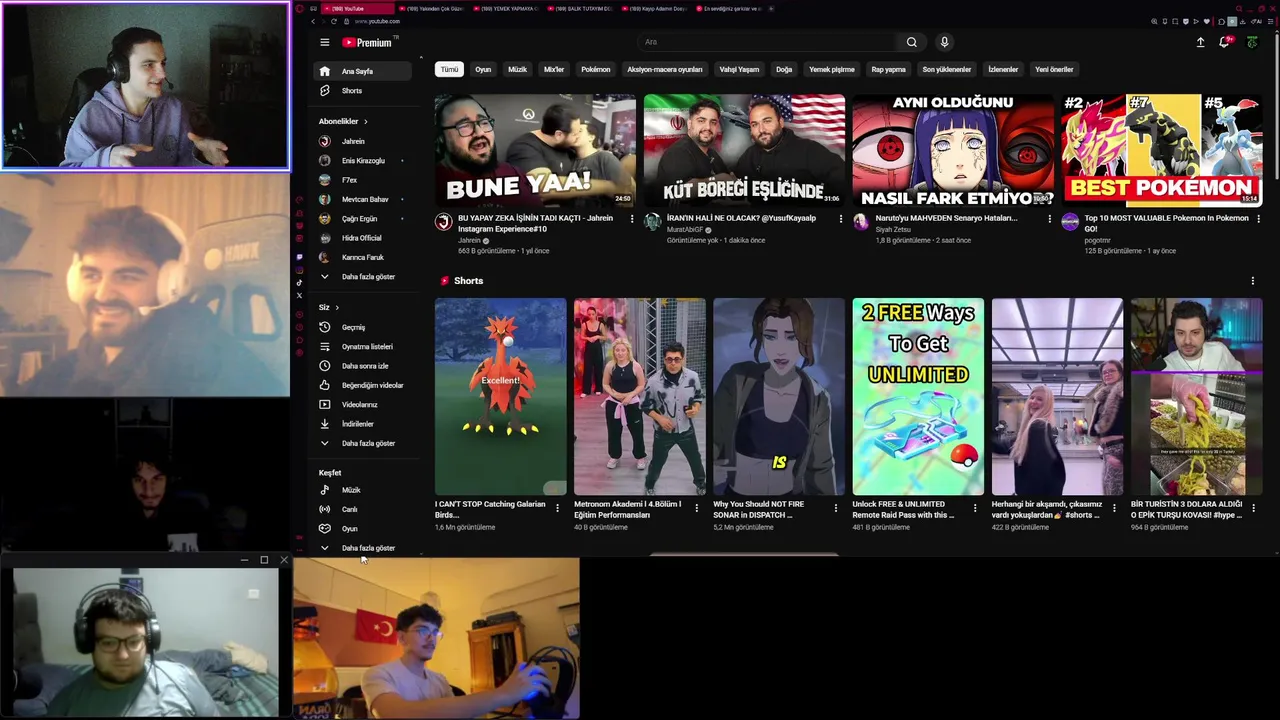Expand first Daha fazla göster under subscriptions

click(363, 277)
